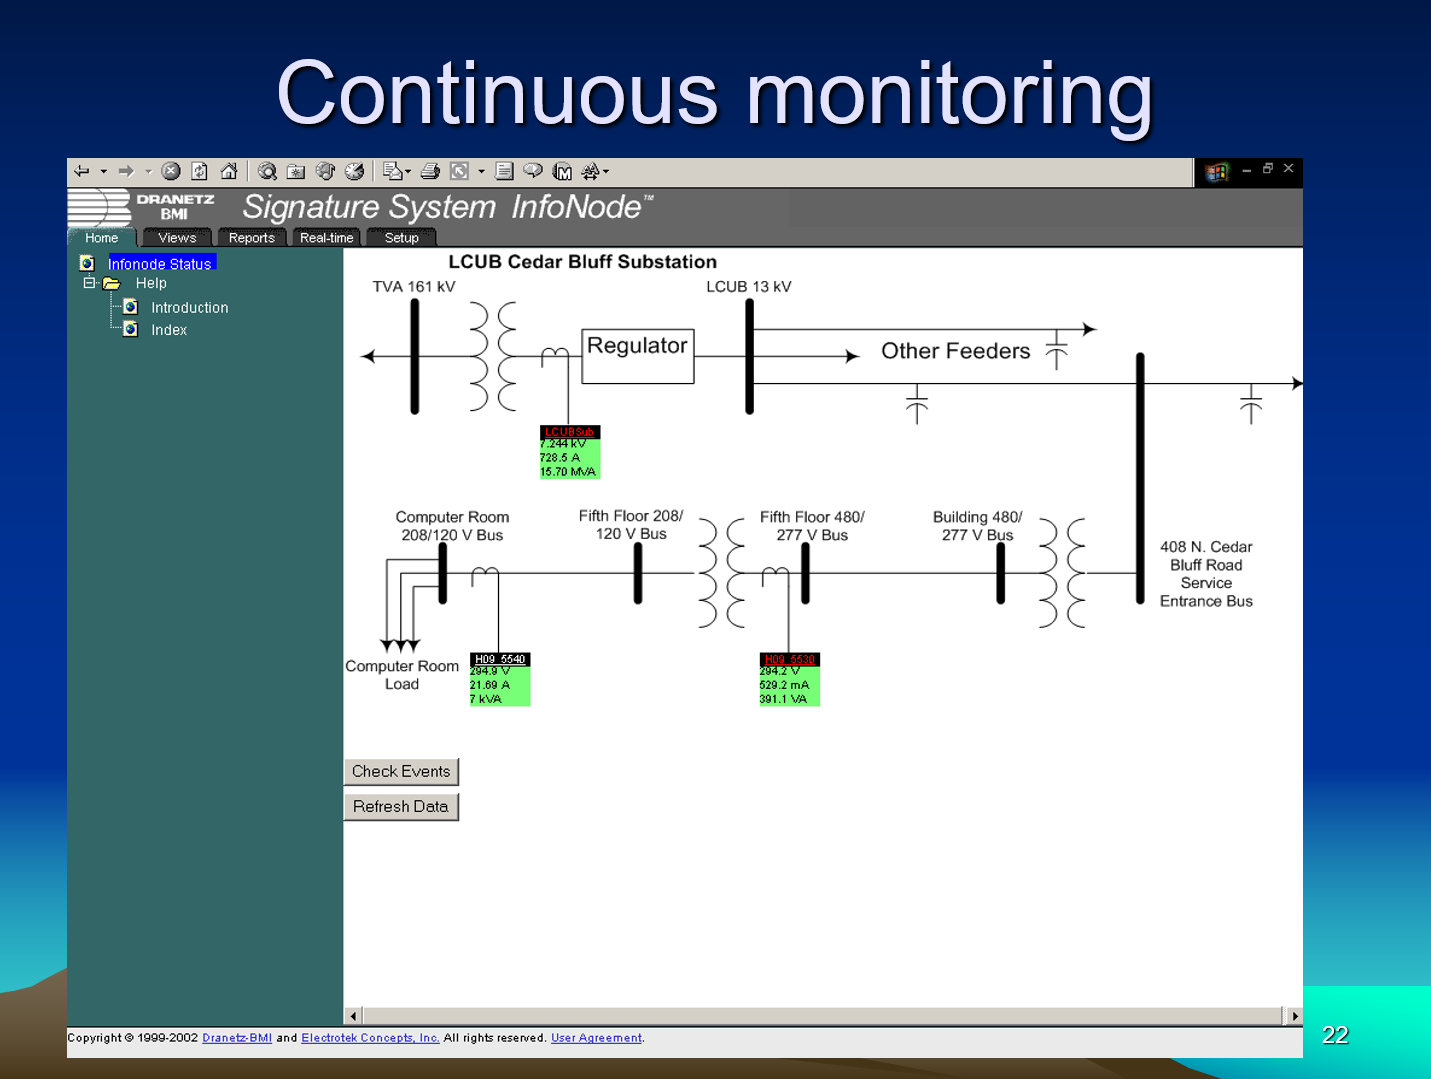The height and width of the screenshot is (1079, 1431).
Task: Select Introduction in the Help tree
Action: pos(189,308)
